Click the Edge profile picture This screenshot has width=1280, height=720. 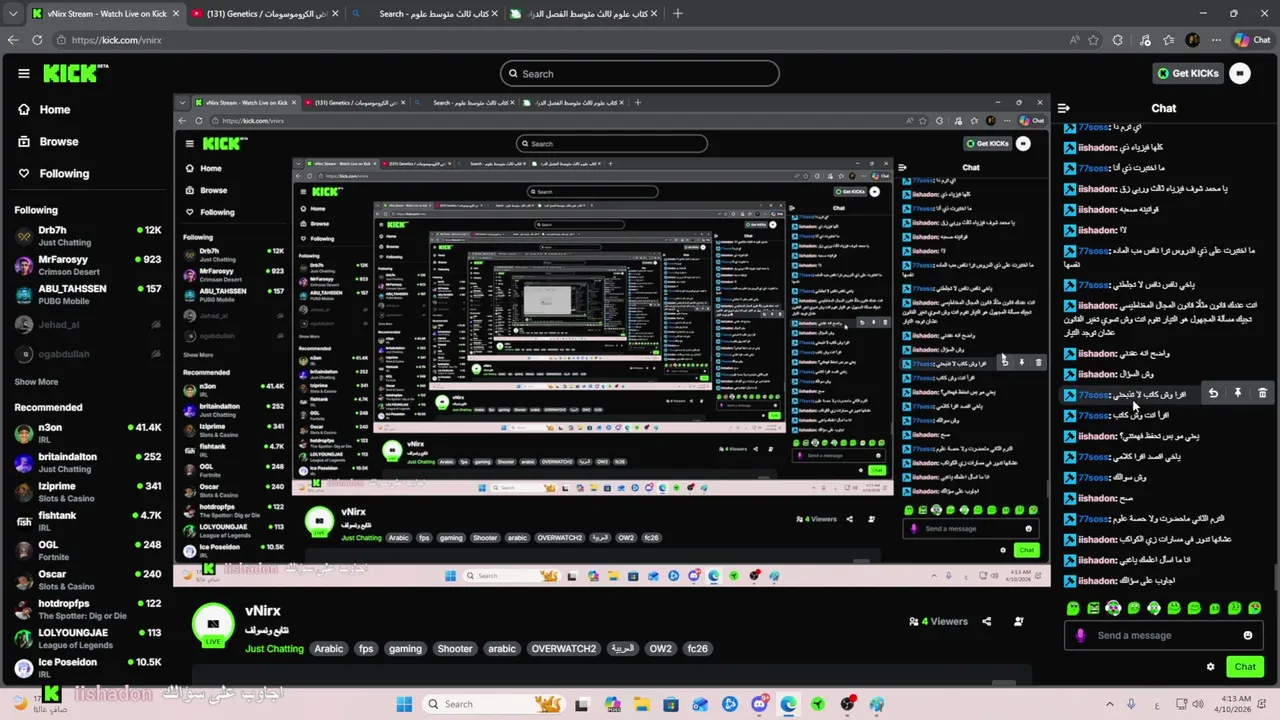pyautogui.click(x=1192, y=40)
